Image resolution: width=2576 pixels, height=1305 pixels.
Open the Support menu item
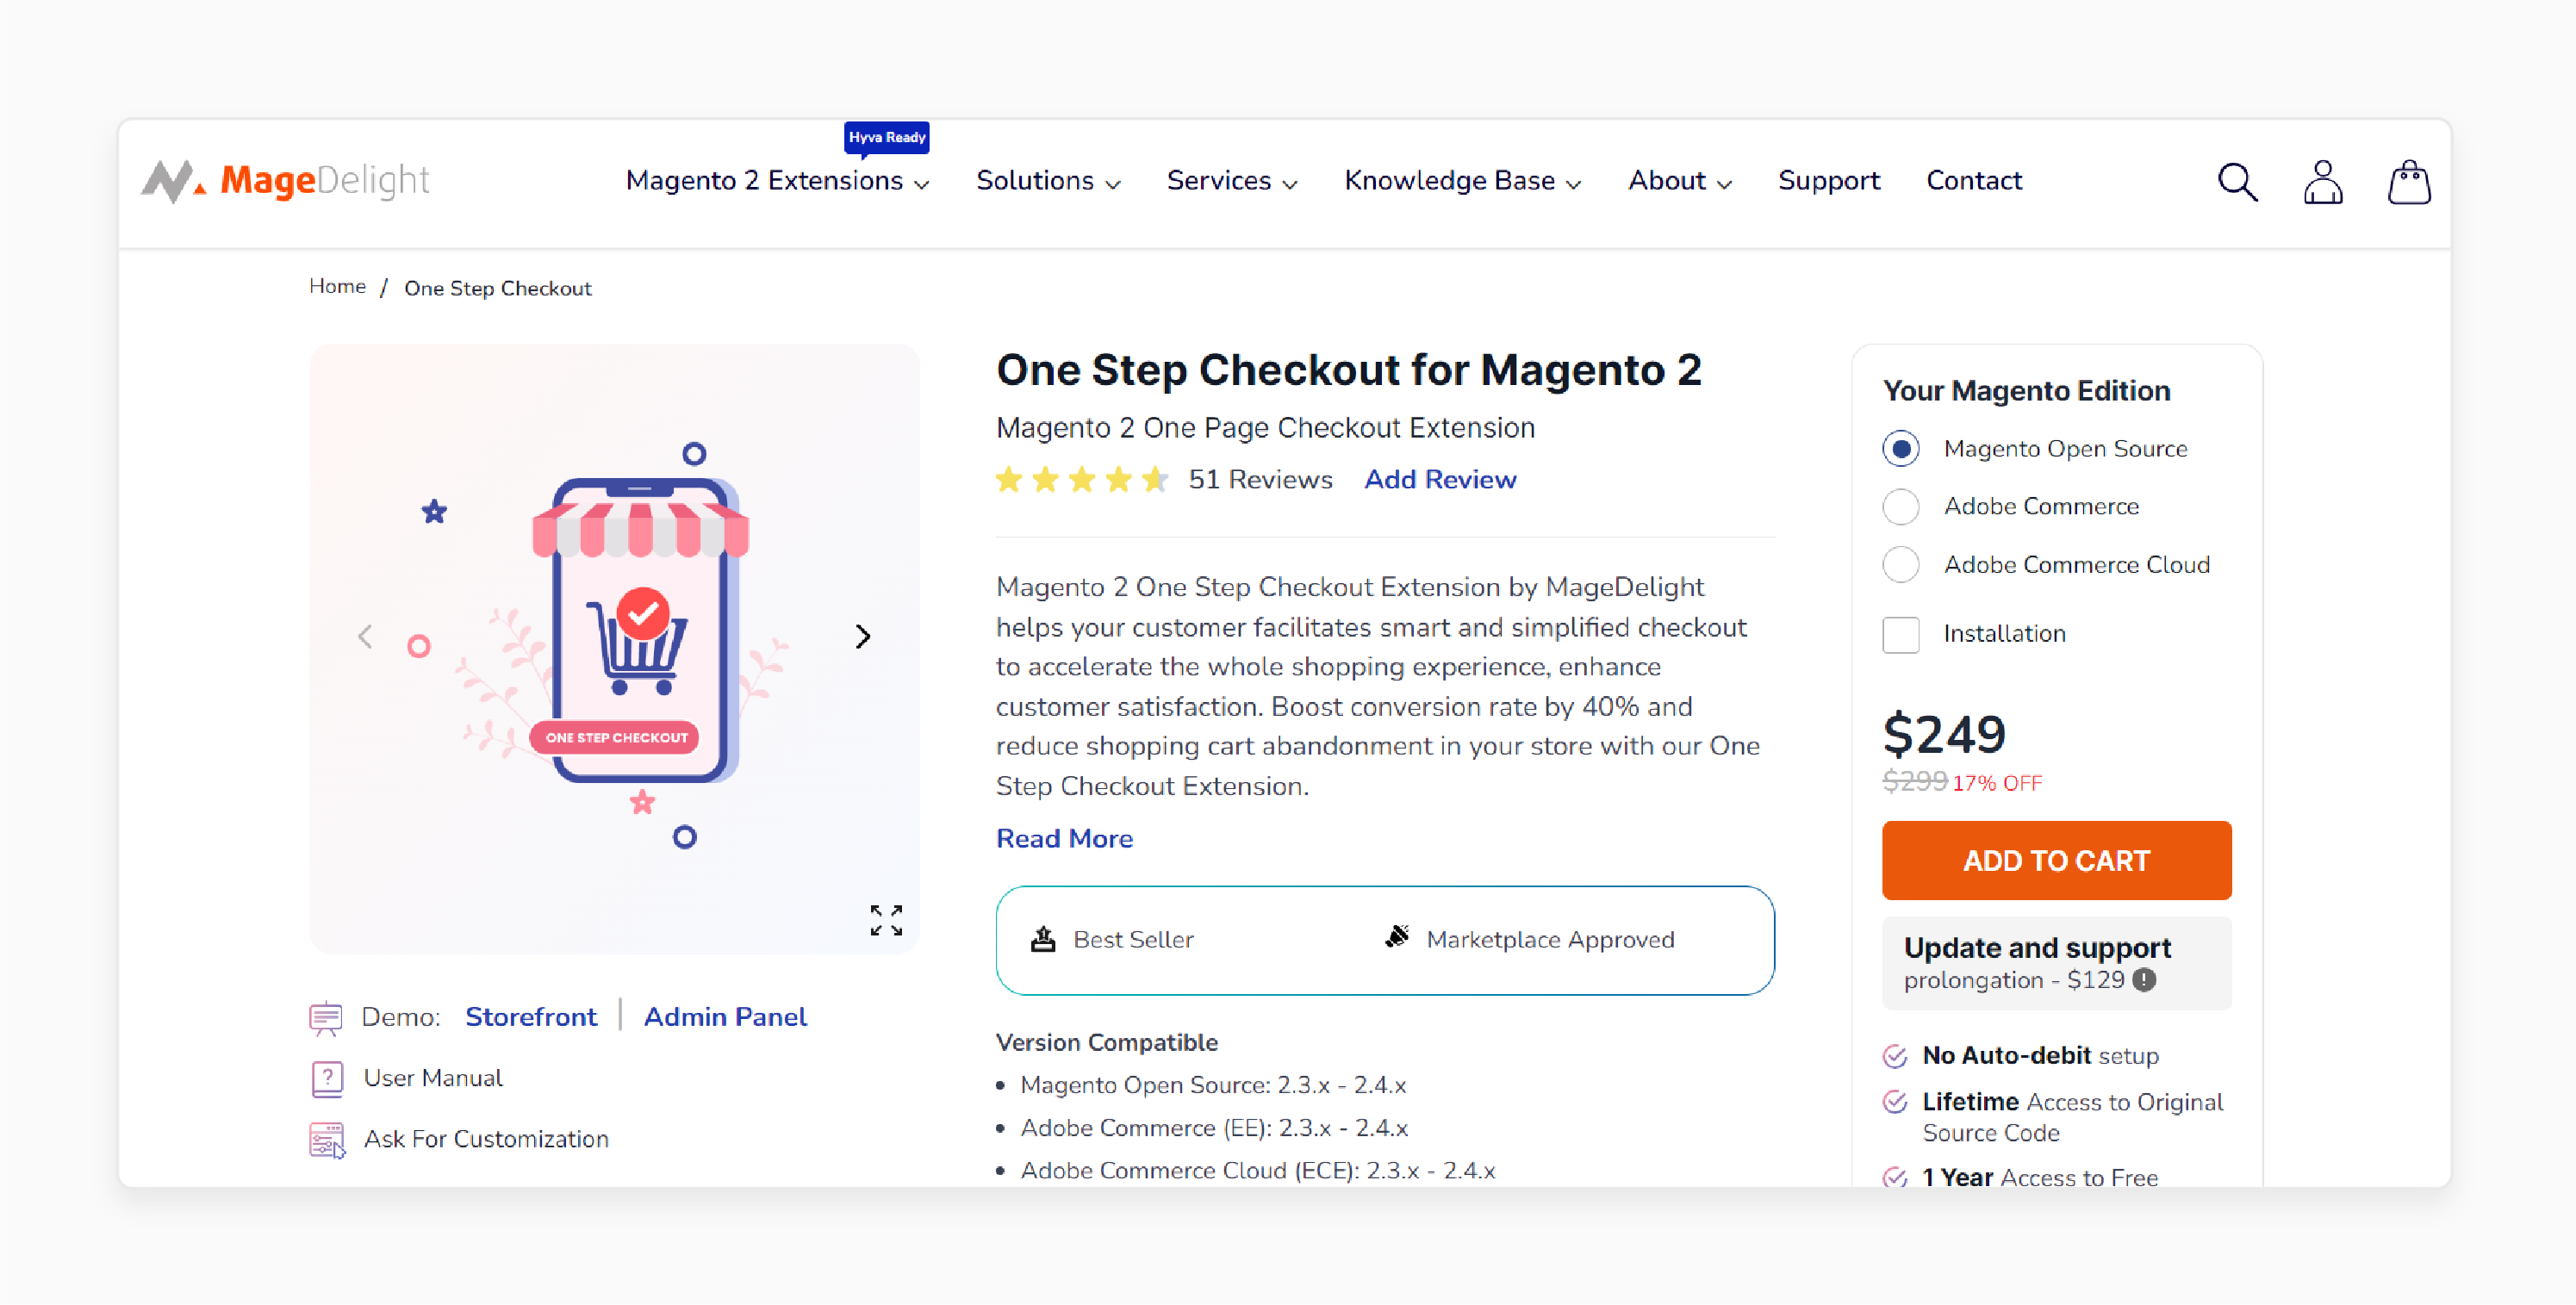1827,180
